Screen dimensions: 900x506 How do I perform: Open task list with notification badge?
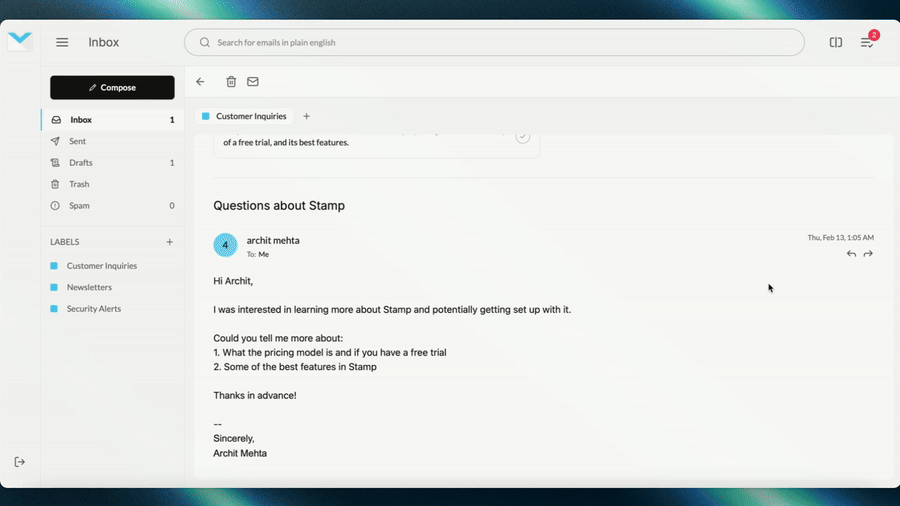click(x=867, y=42)
